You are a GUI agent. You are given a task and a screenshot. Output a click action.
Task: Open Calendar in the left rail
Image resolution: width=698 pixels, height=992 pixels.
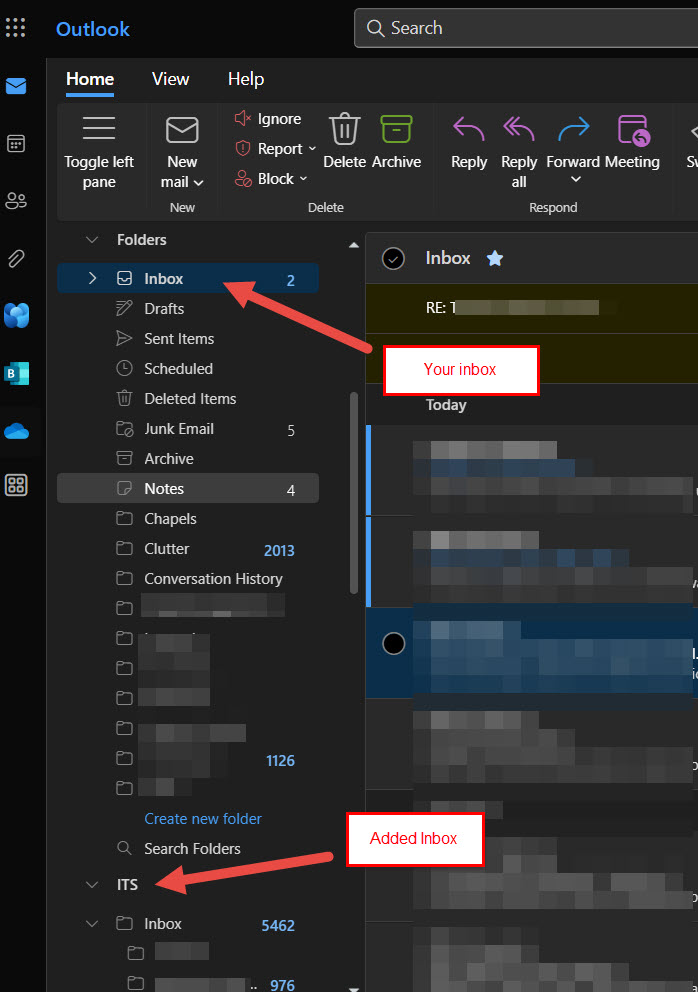[x=16, y=144]
